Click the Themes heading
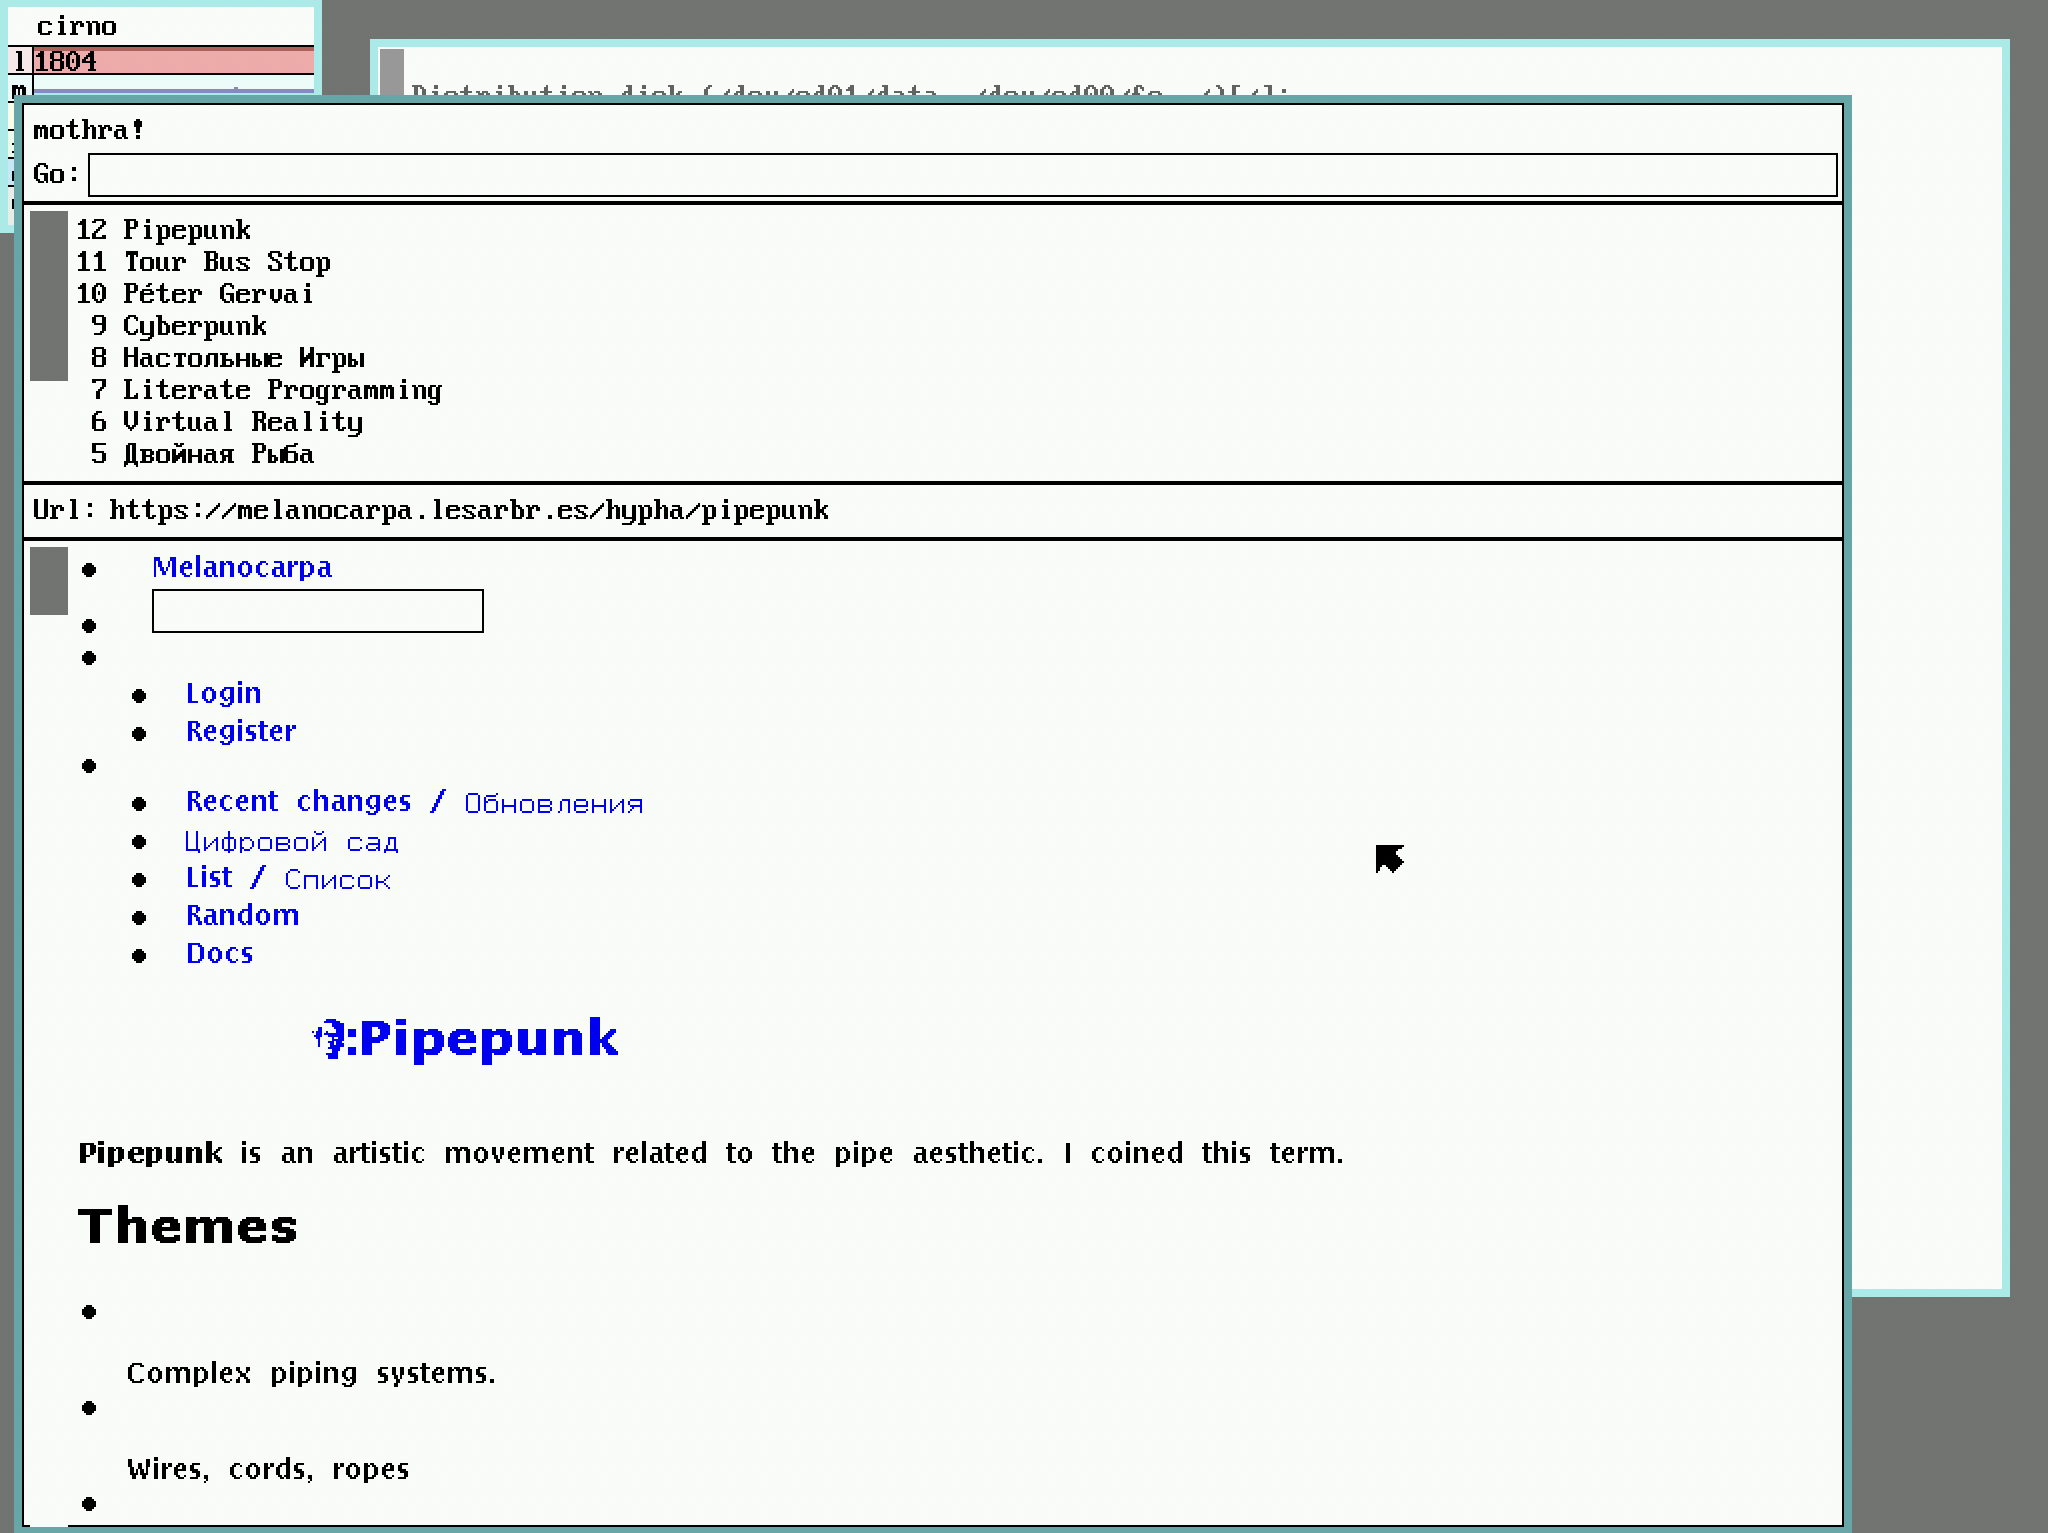The width and height of the screenshot is (2048, 1533). (x=188, y=1227)
